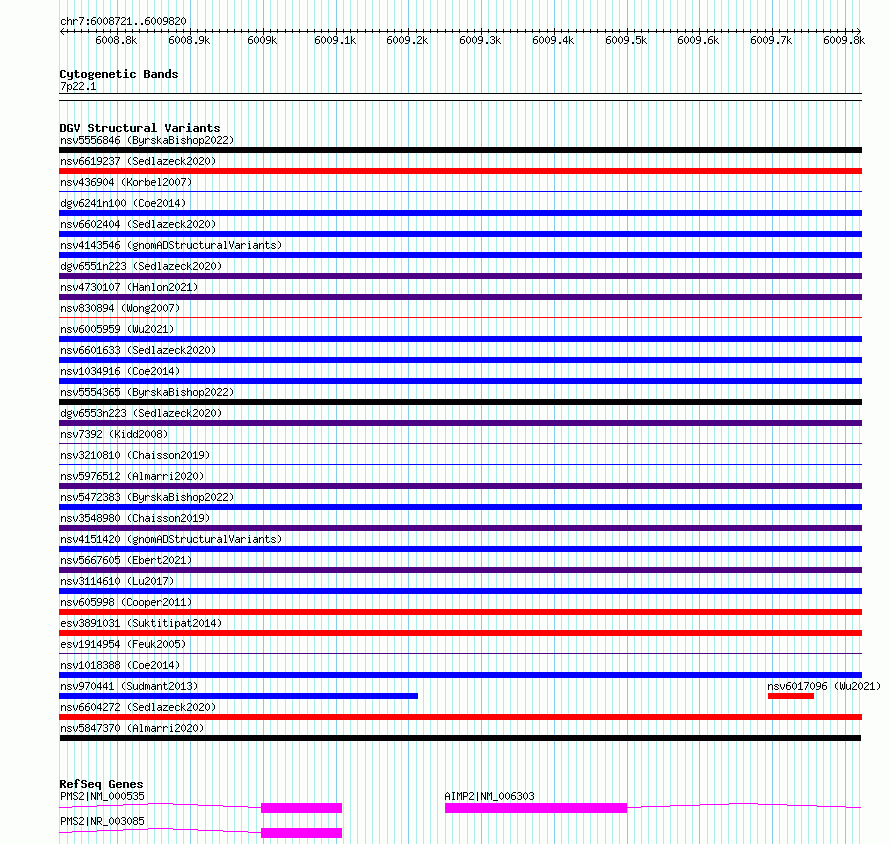Click nsv1018388 (Coe2014) label
Viewport: 890px width, 844px height.
[120, 665]
